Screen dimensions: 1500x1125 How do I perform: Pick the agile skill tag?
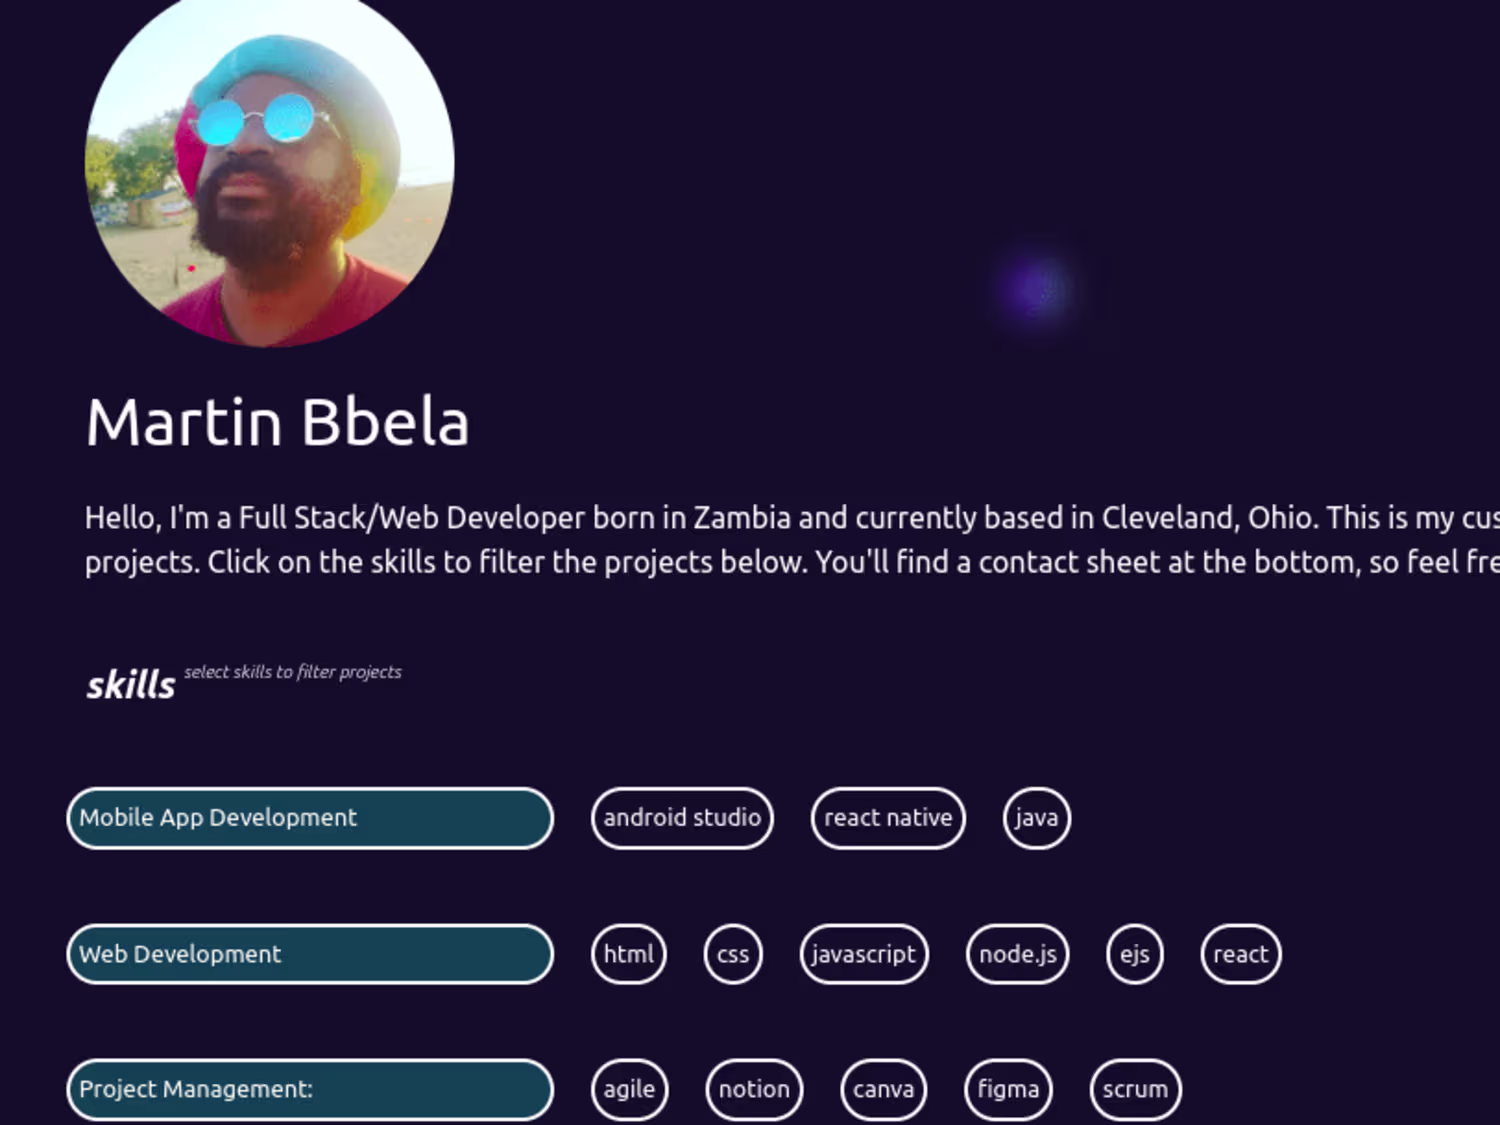(x=629, y=1089)
